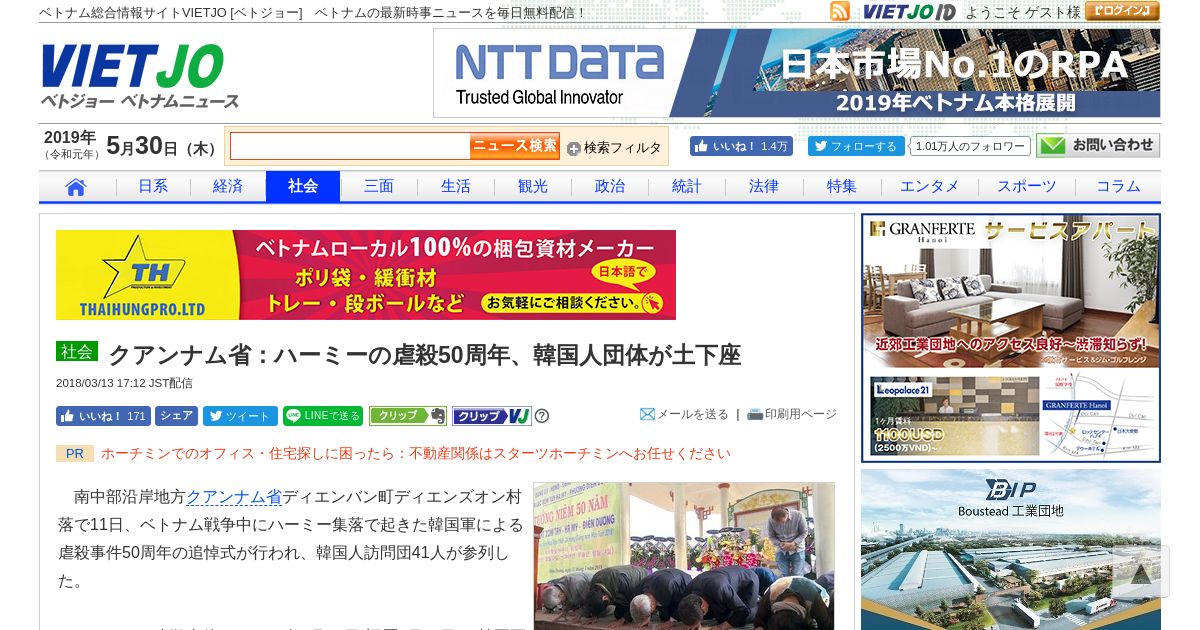Image resolution: width=1200 pixels, height=630 pixels.
Task: Open the エンタメ category tab
Action: point(929,187)
